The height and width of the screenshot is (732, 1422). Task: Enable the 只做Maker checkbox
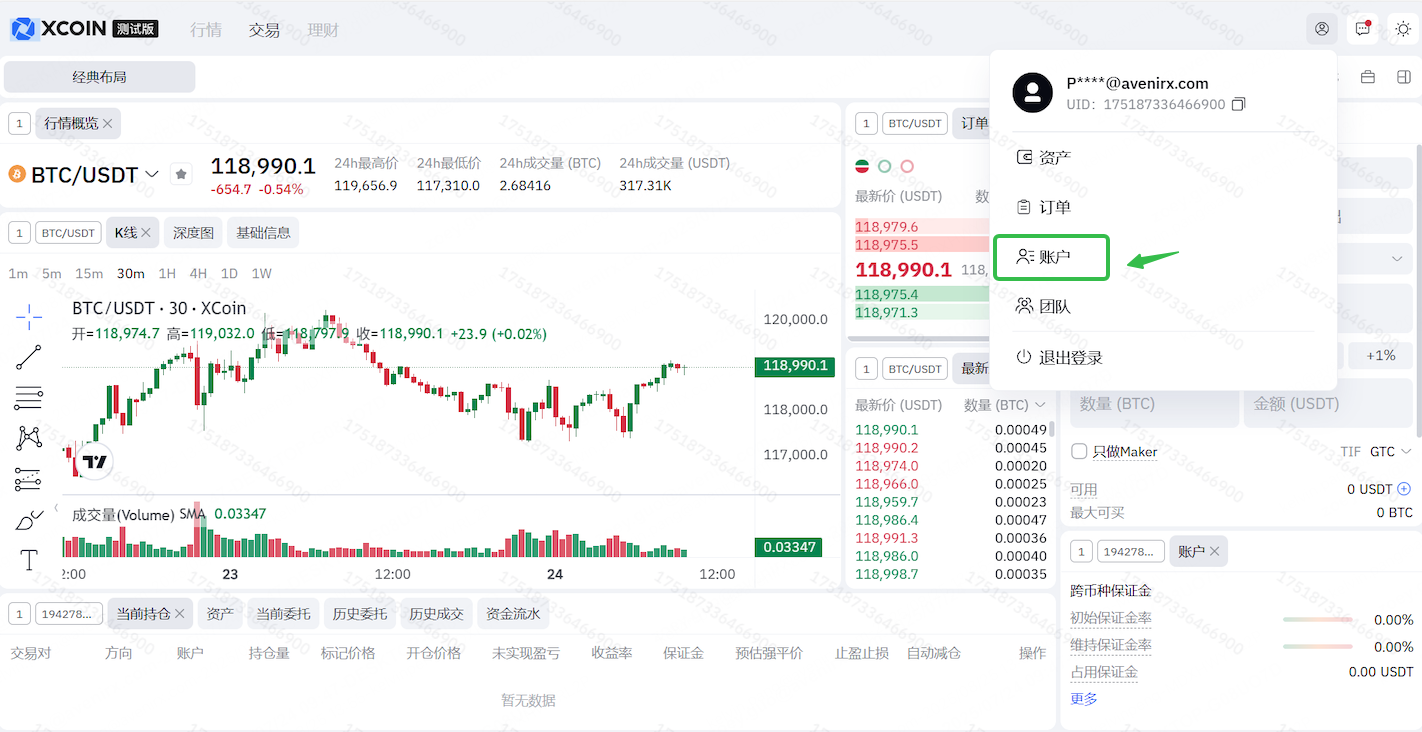(x=1079, y=452)
